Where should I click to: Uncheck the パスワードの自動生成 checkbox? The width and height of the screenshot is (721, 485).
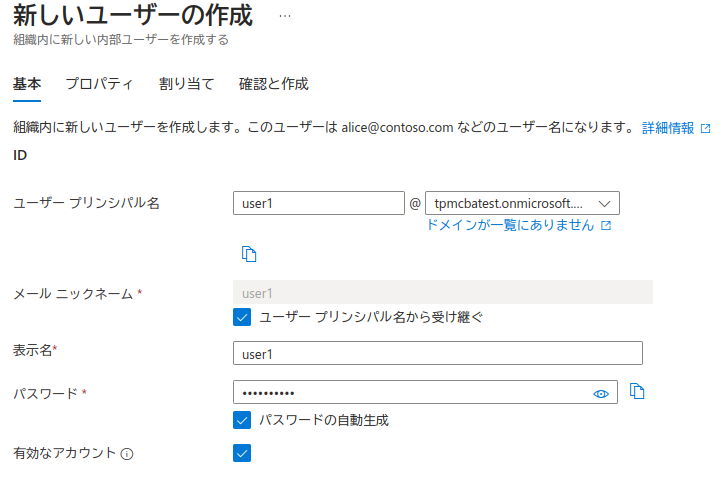coord(241,420)
